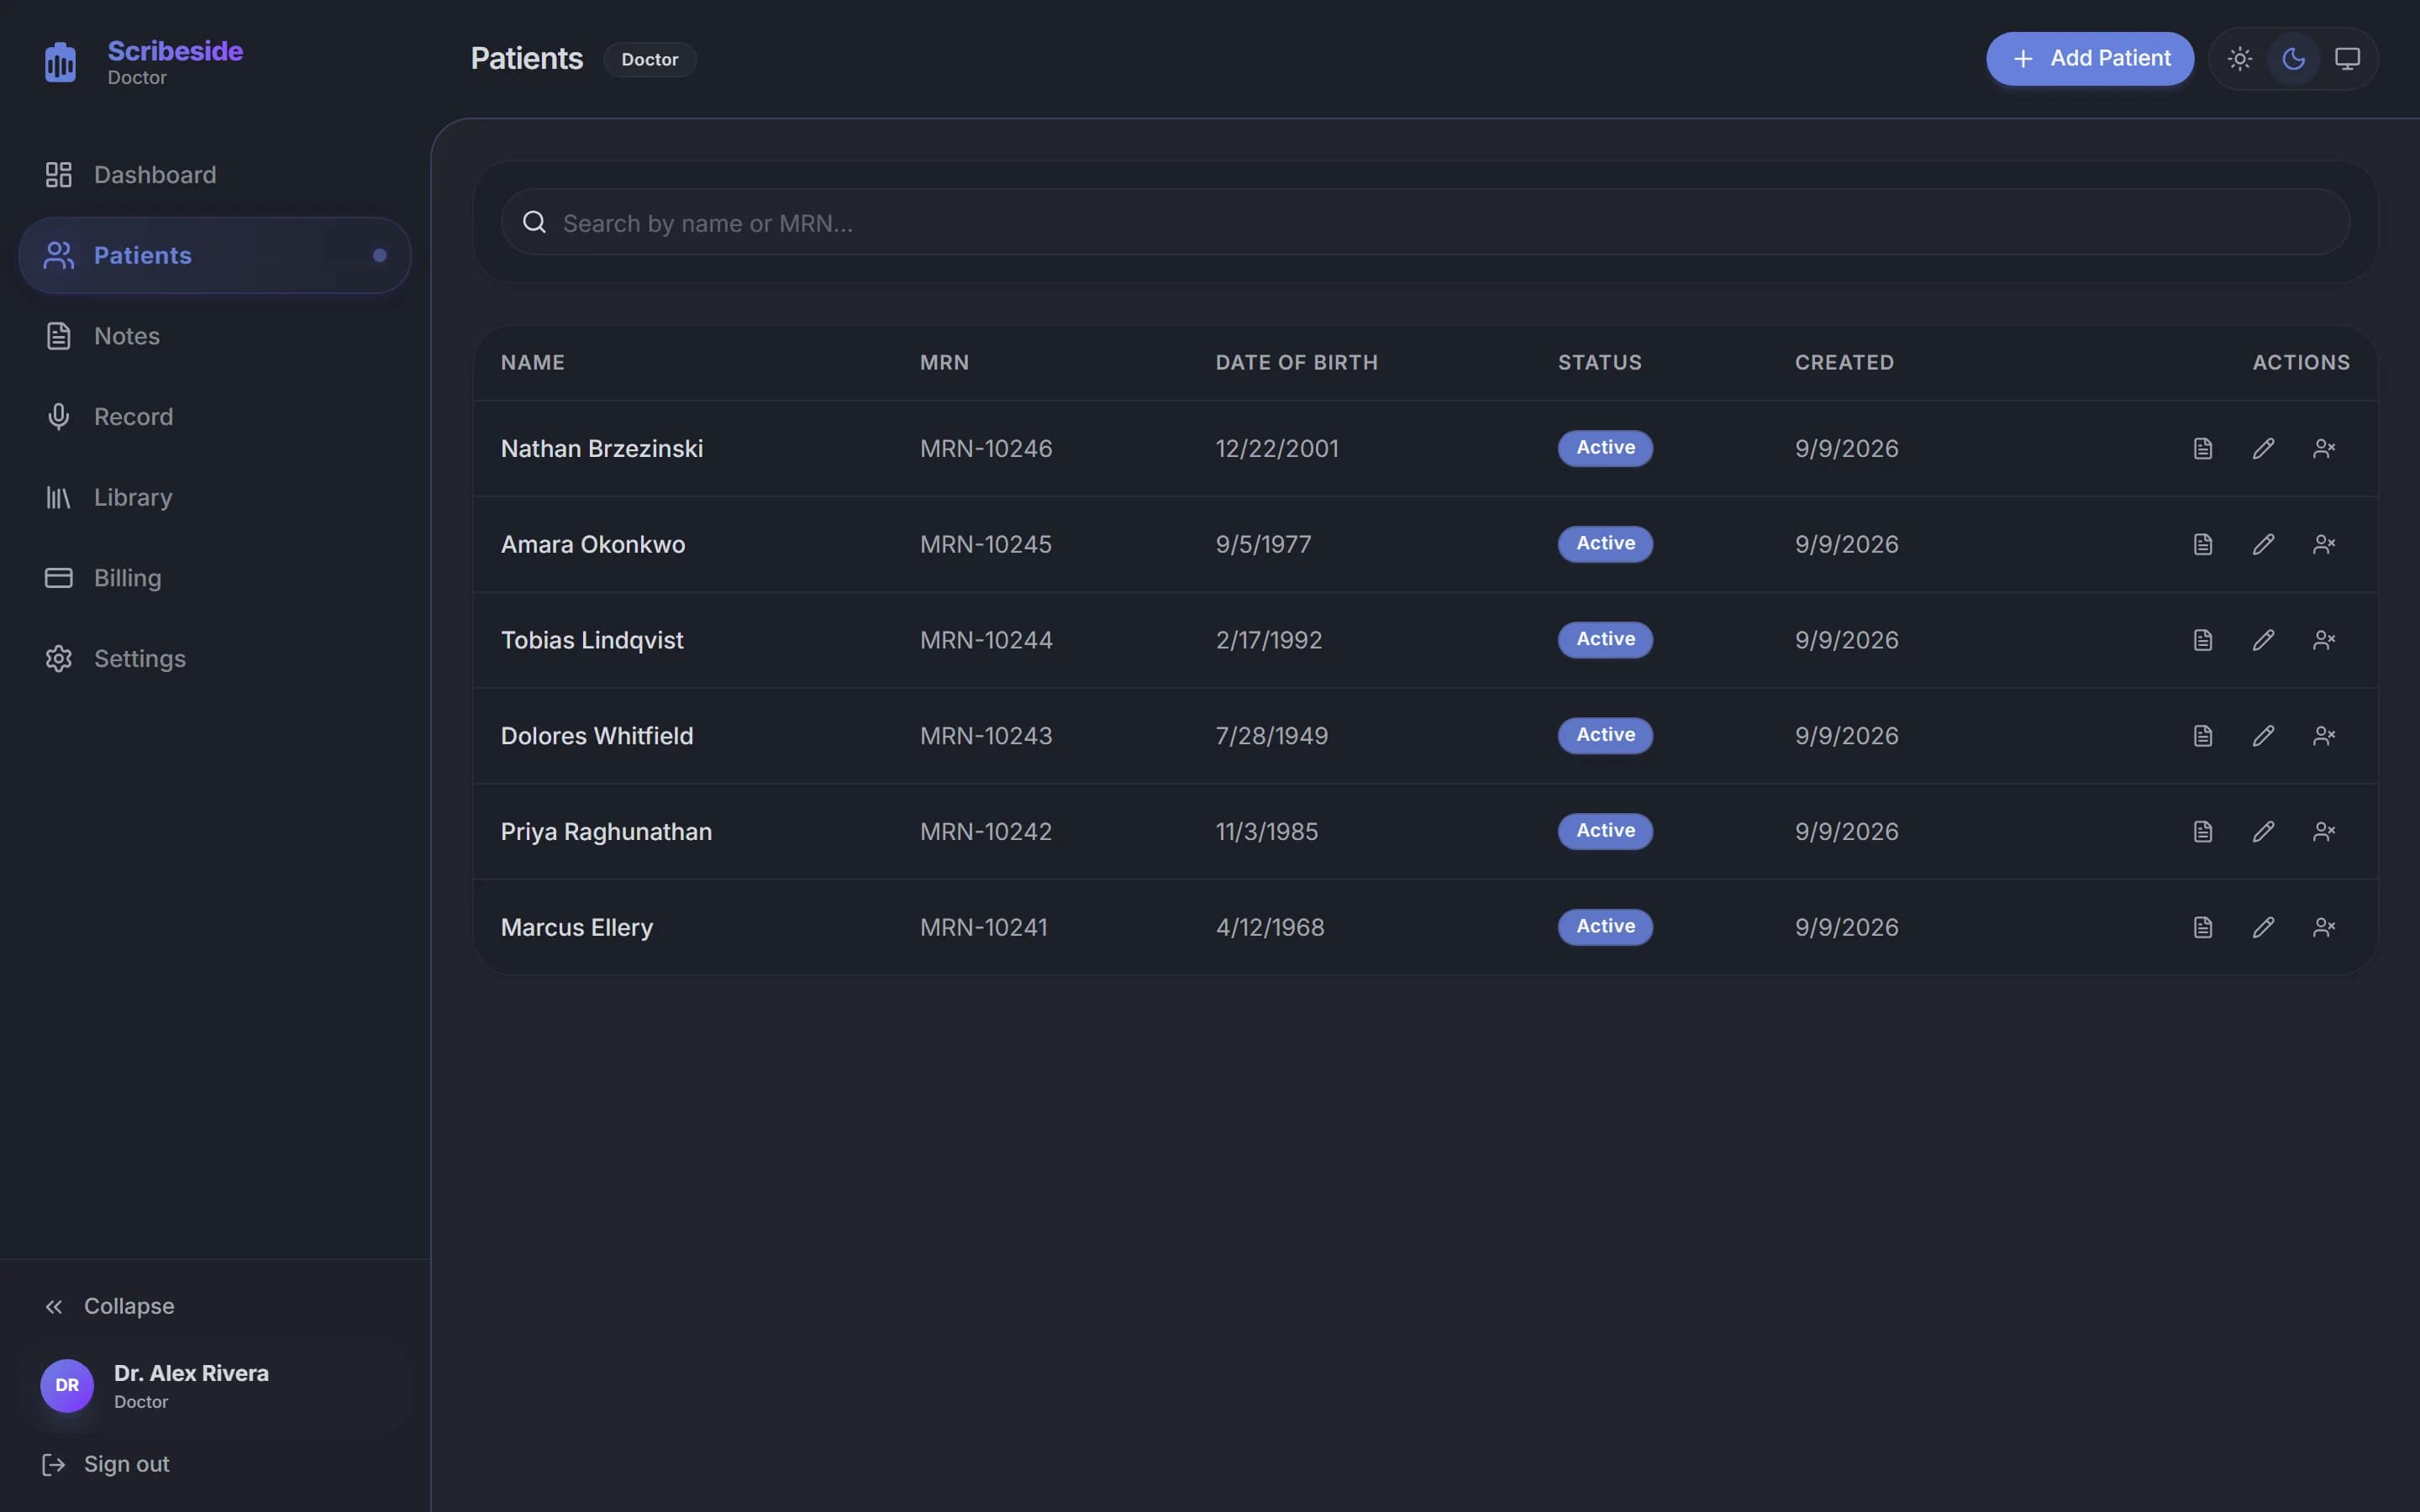Screen dimensions: 2420x1512
Task: Open notes for Tobias Lindqvist
Action: 2203,640
